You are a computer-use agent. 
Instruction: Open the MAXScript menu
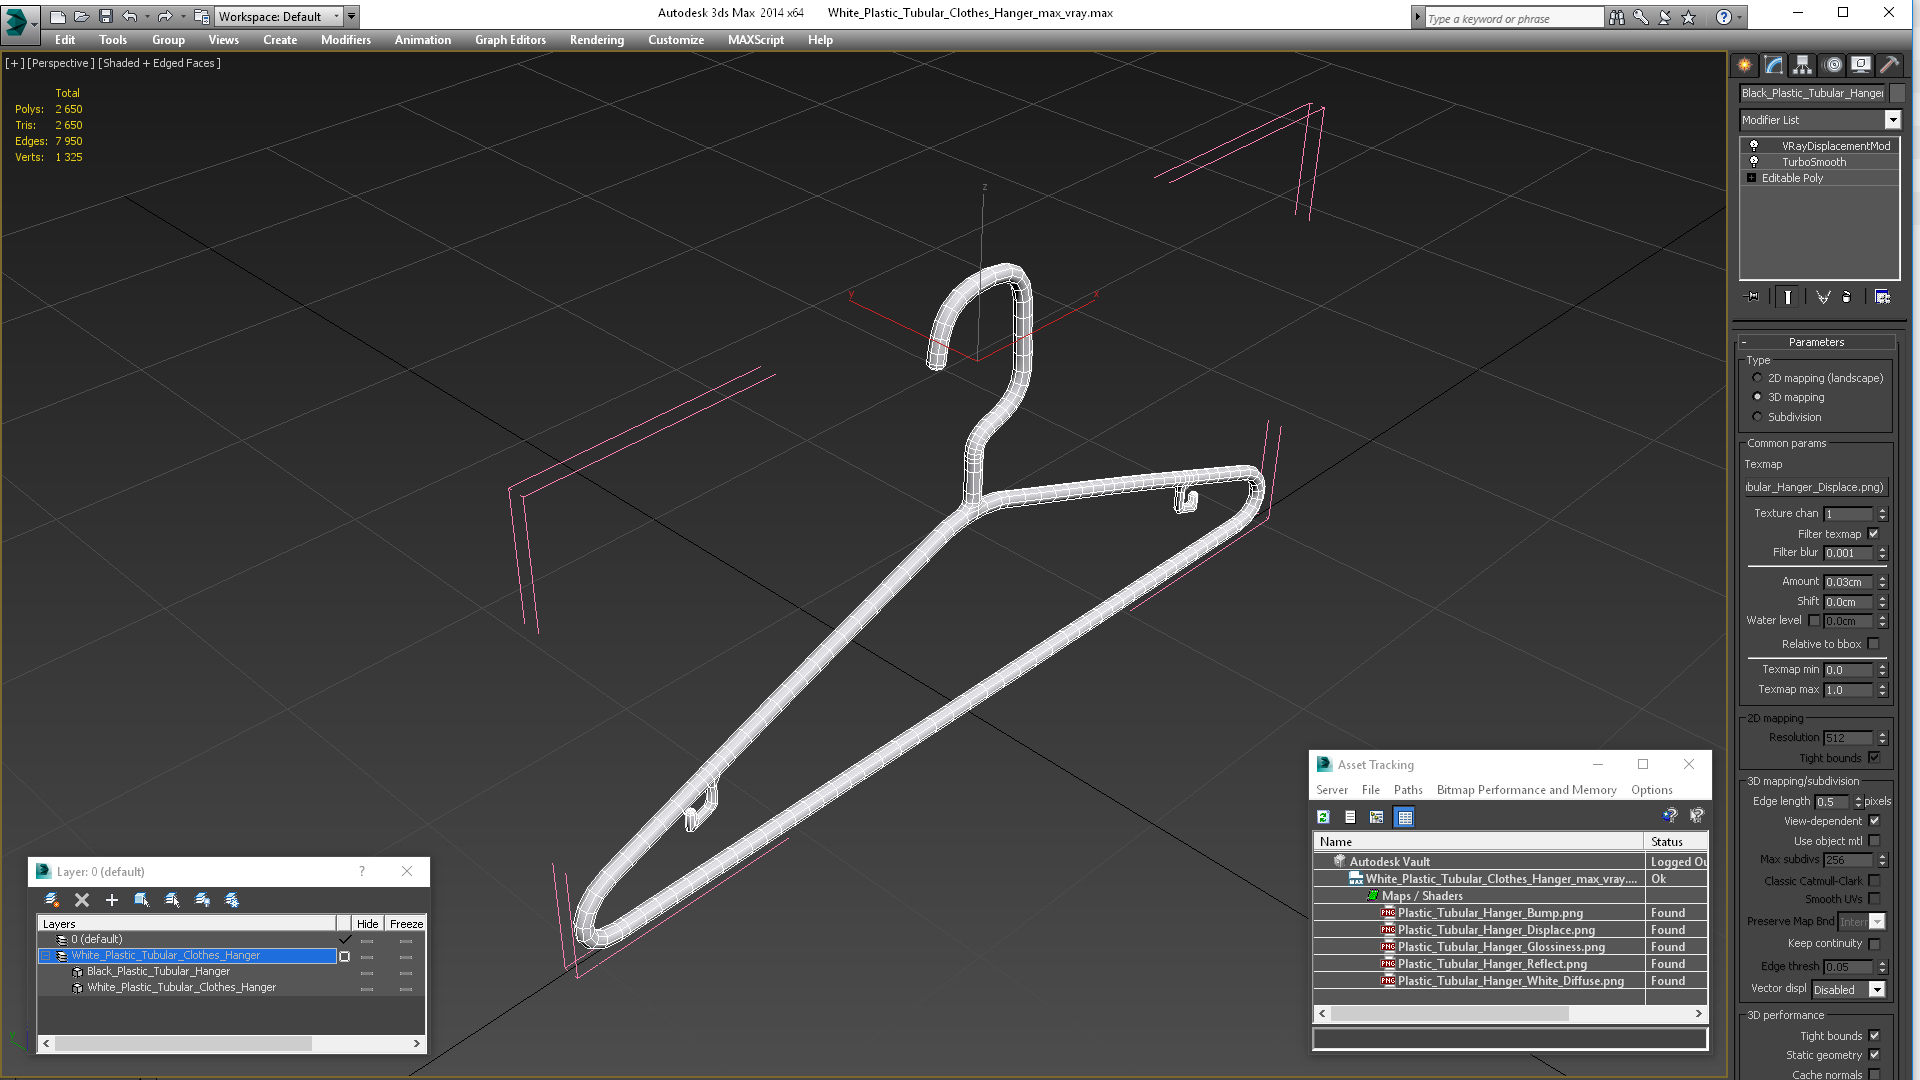(x=756, y=40)
